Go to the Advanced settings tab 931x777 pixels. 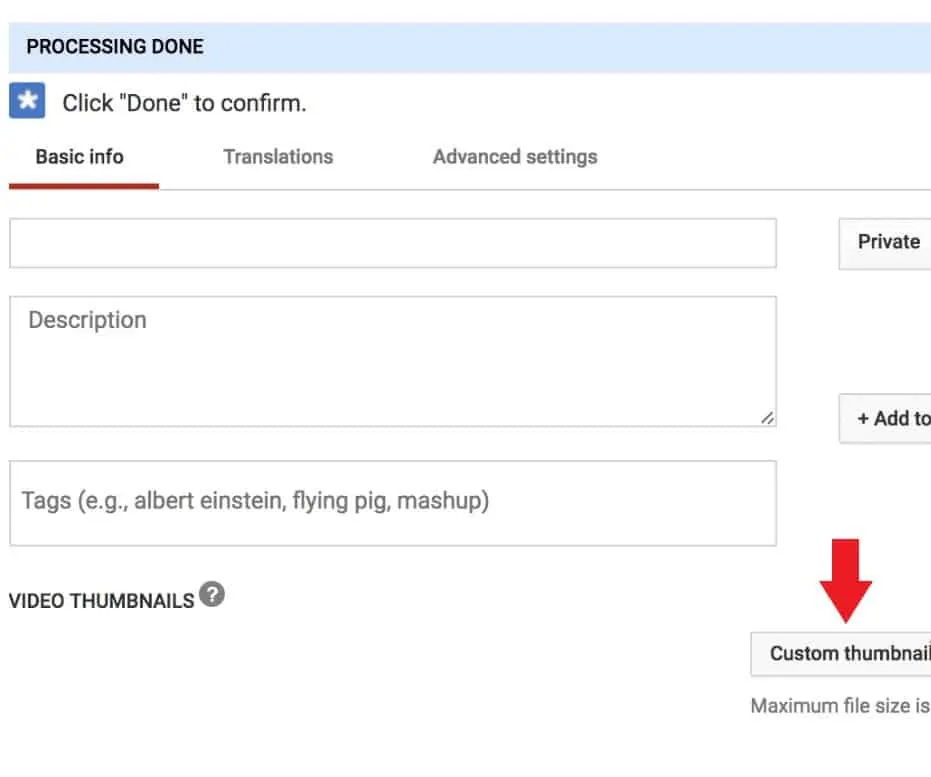click(x=515, y=157)
